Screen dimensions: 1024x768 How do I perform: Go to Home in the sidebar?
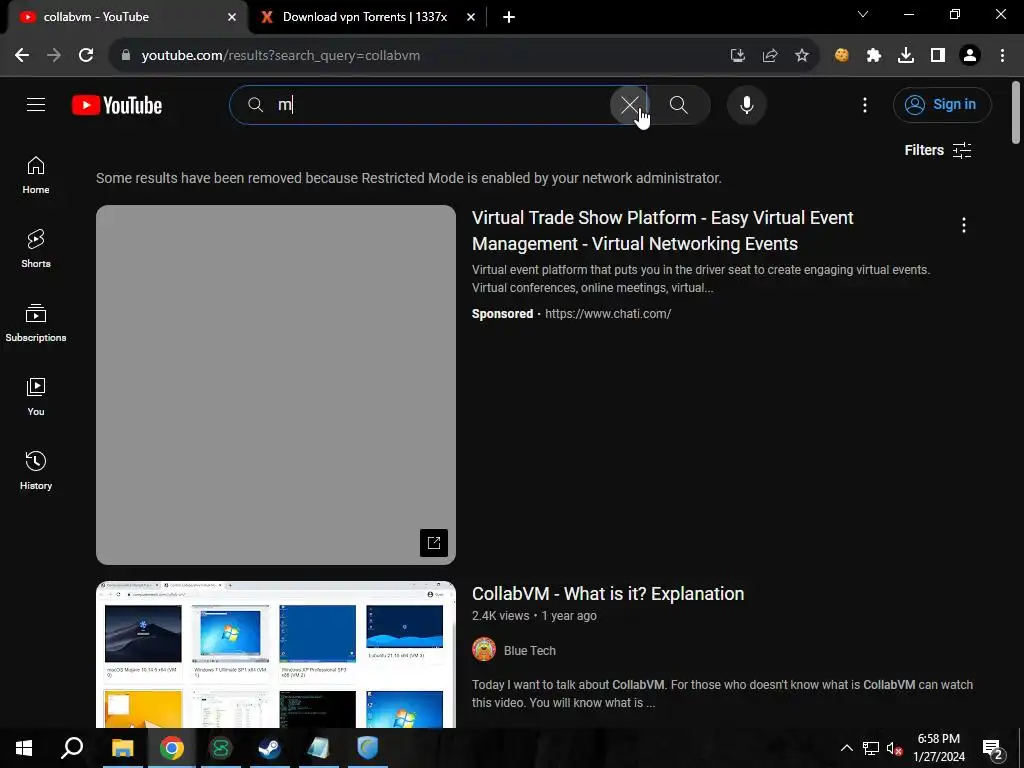point(36,175)
